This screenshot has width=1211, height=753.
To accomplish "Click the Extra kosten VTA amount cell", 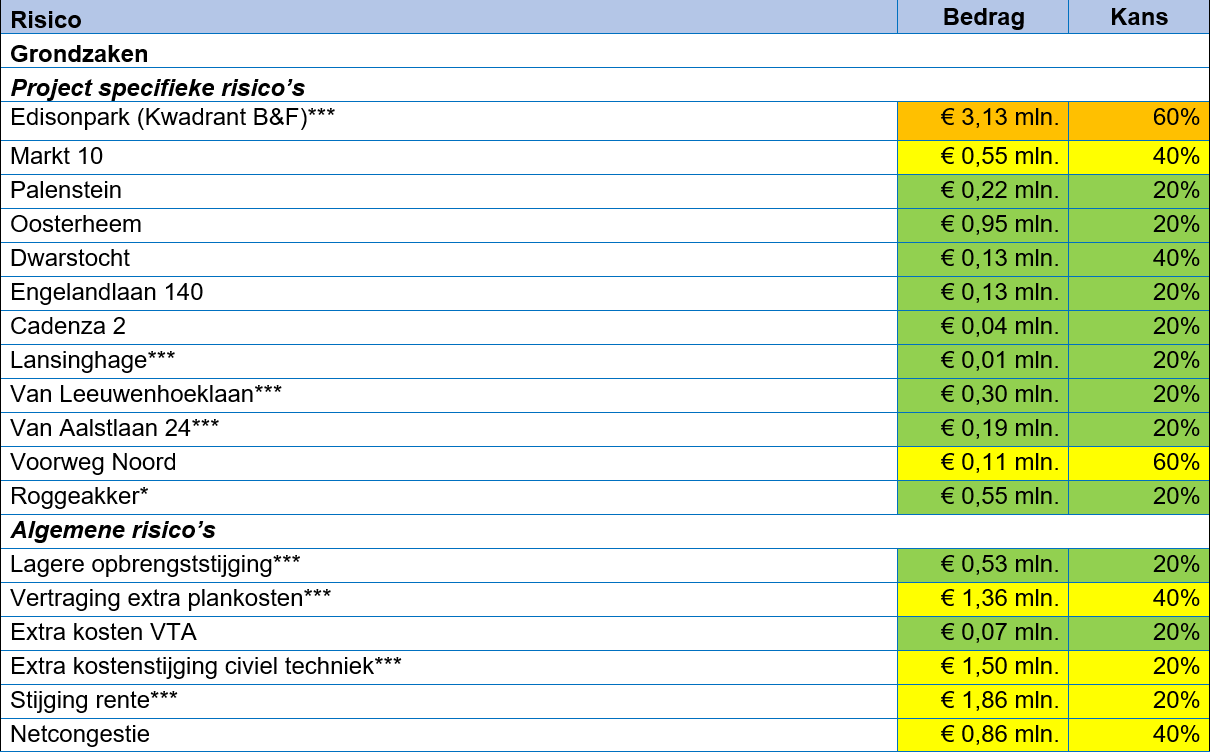I will pyautogui.click(x=983, y=632).
